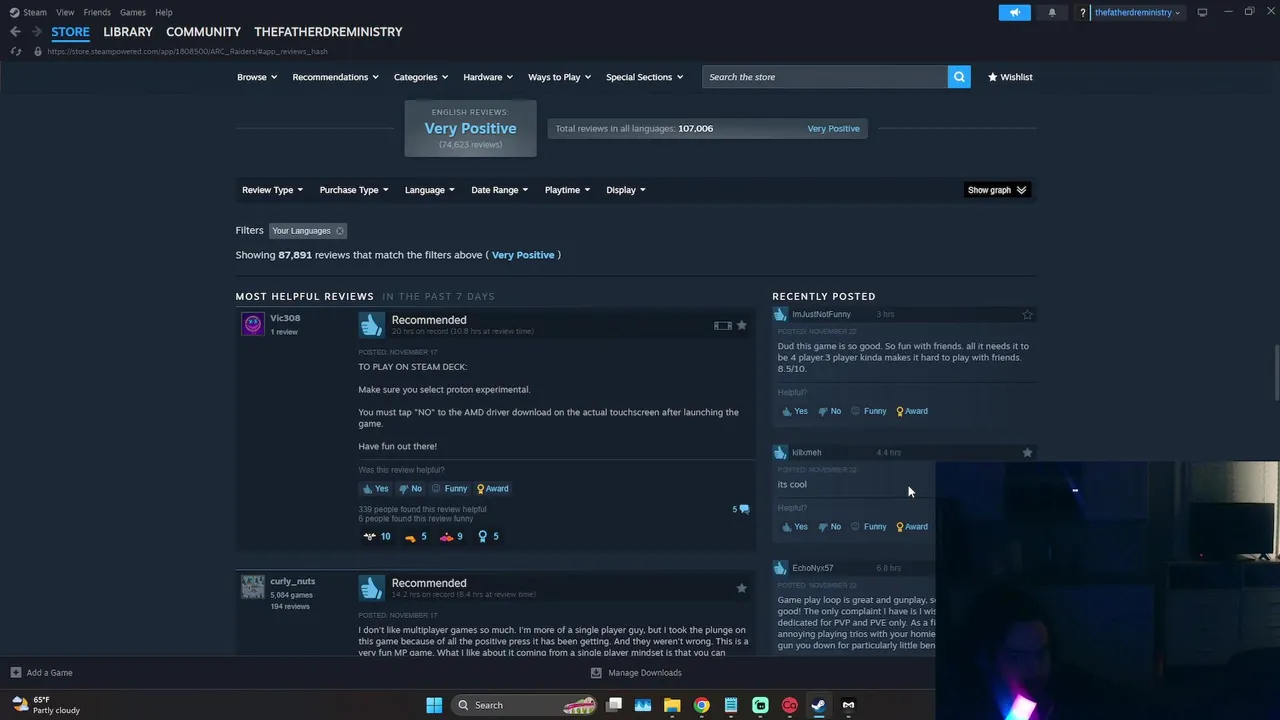
Task: Give an Award to Vic308's review
Action: 492,489
